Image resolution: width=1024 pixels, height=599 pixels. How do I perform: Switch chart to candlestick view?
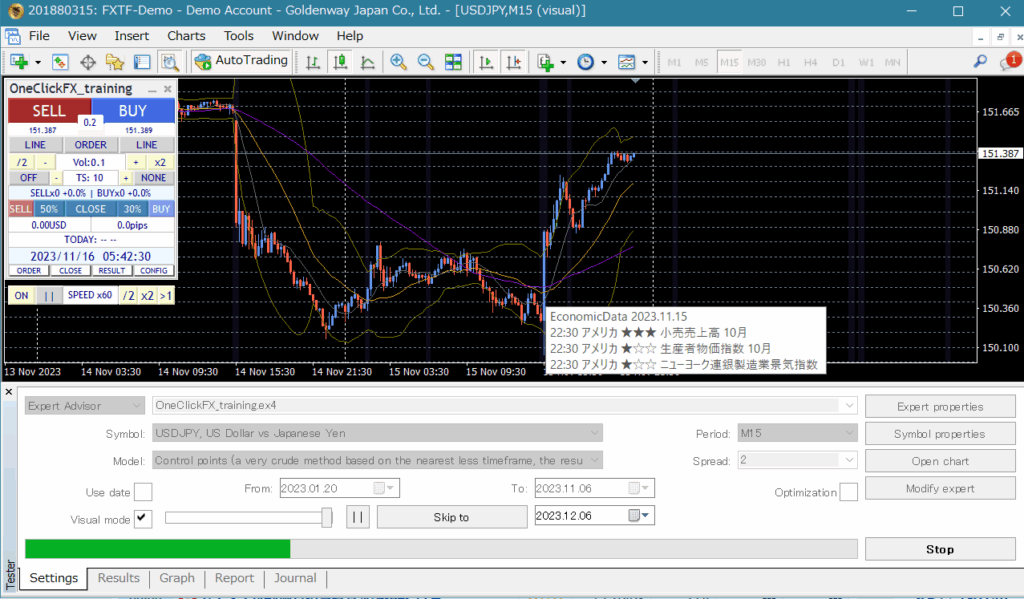point(340,62)
